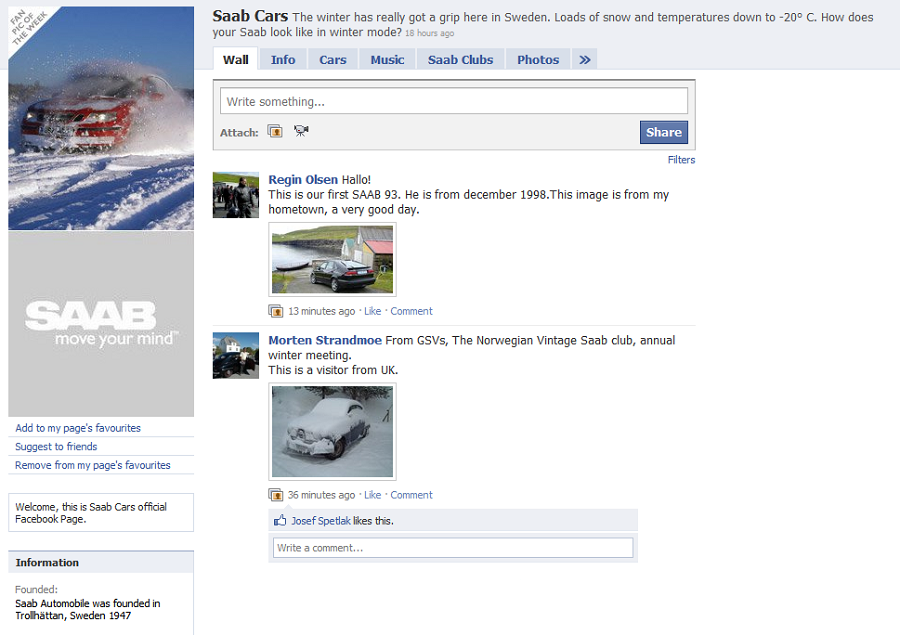Click Morten Strandmoe's profile picture
The image size is (900, 635).
(235, 356)
